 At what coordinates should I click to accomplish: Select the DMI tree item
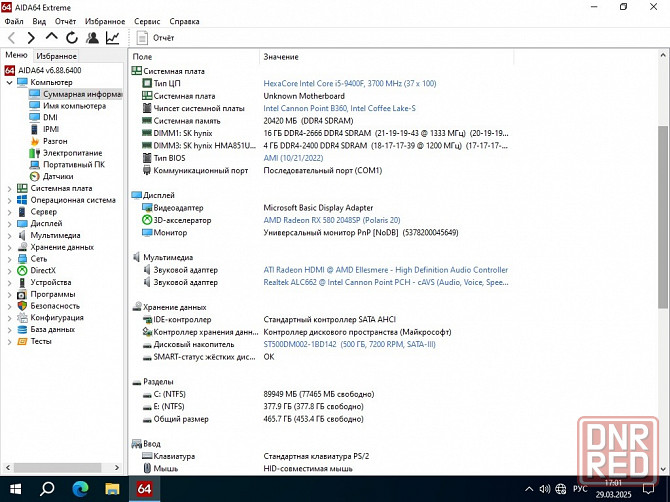coord(50,117)
